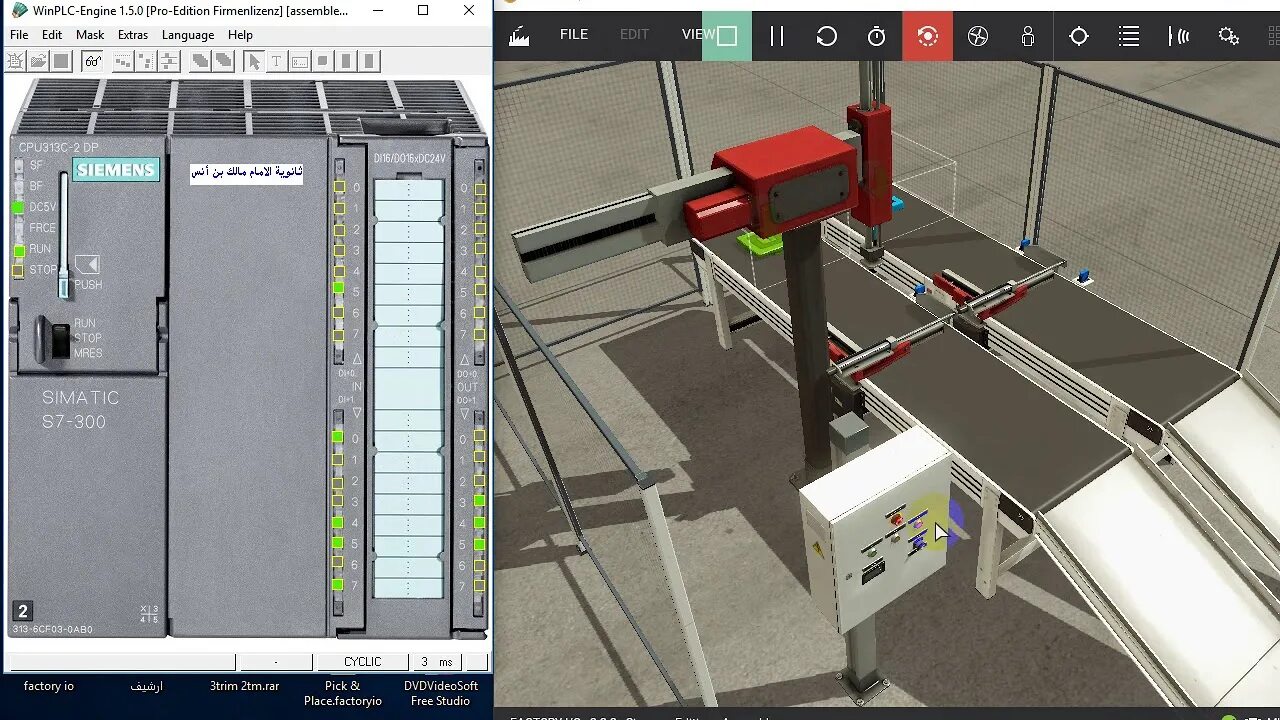Click the 3 ms cycle time status field

pyautogui.click(x=437, y=662)
